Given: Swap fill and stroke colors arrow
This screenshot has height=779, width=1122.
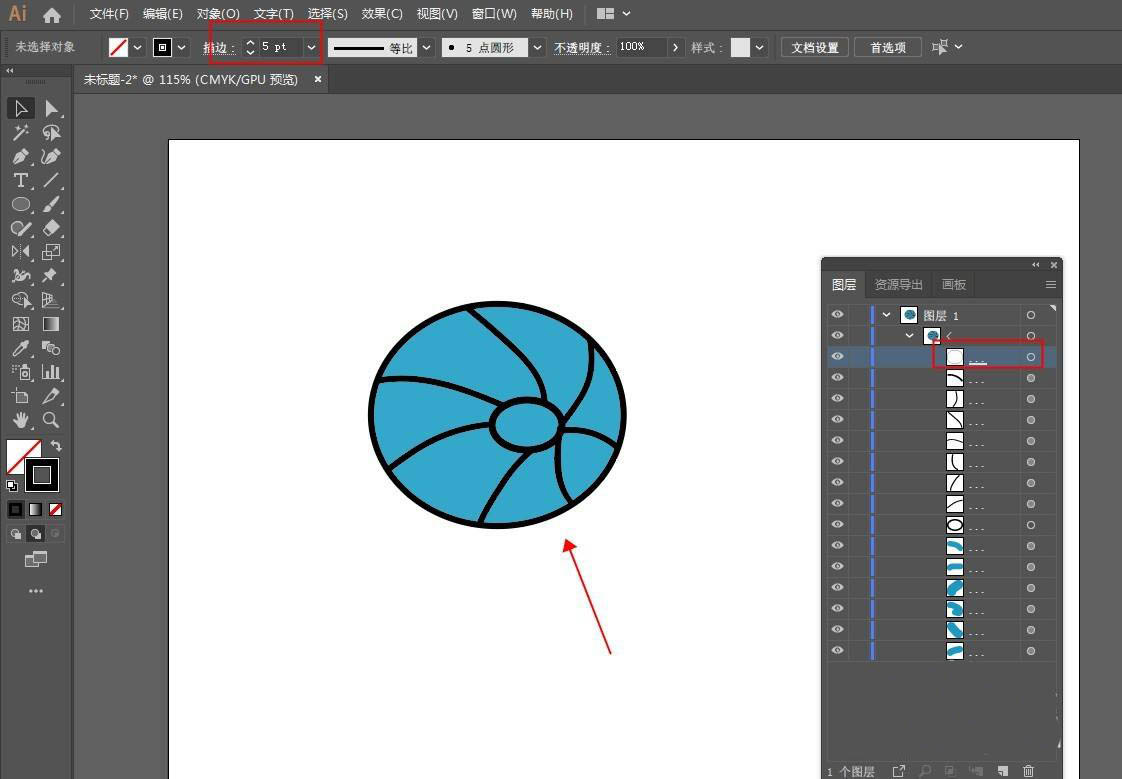Looking at the screenshot, I should click(x=56, y=446).
